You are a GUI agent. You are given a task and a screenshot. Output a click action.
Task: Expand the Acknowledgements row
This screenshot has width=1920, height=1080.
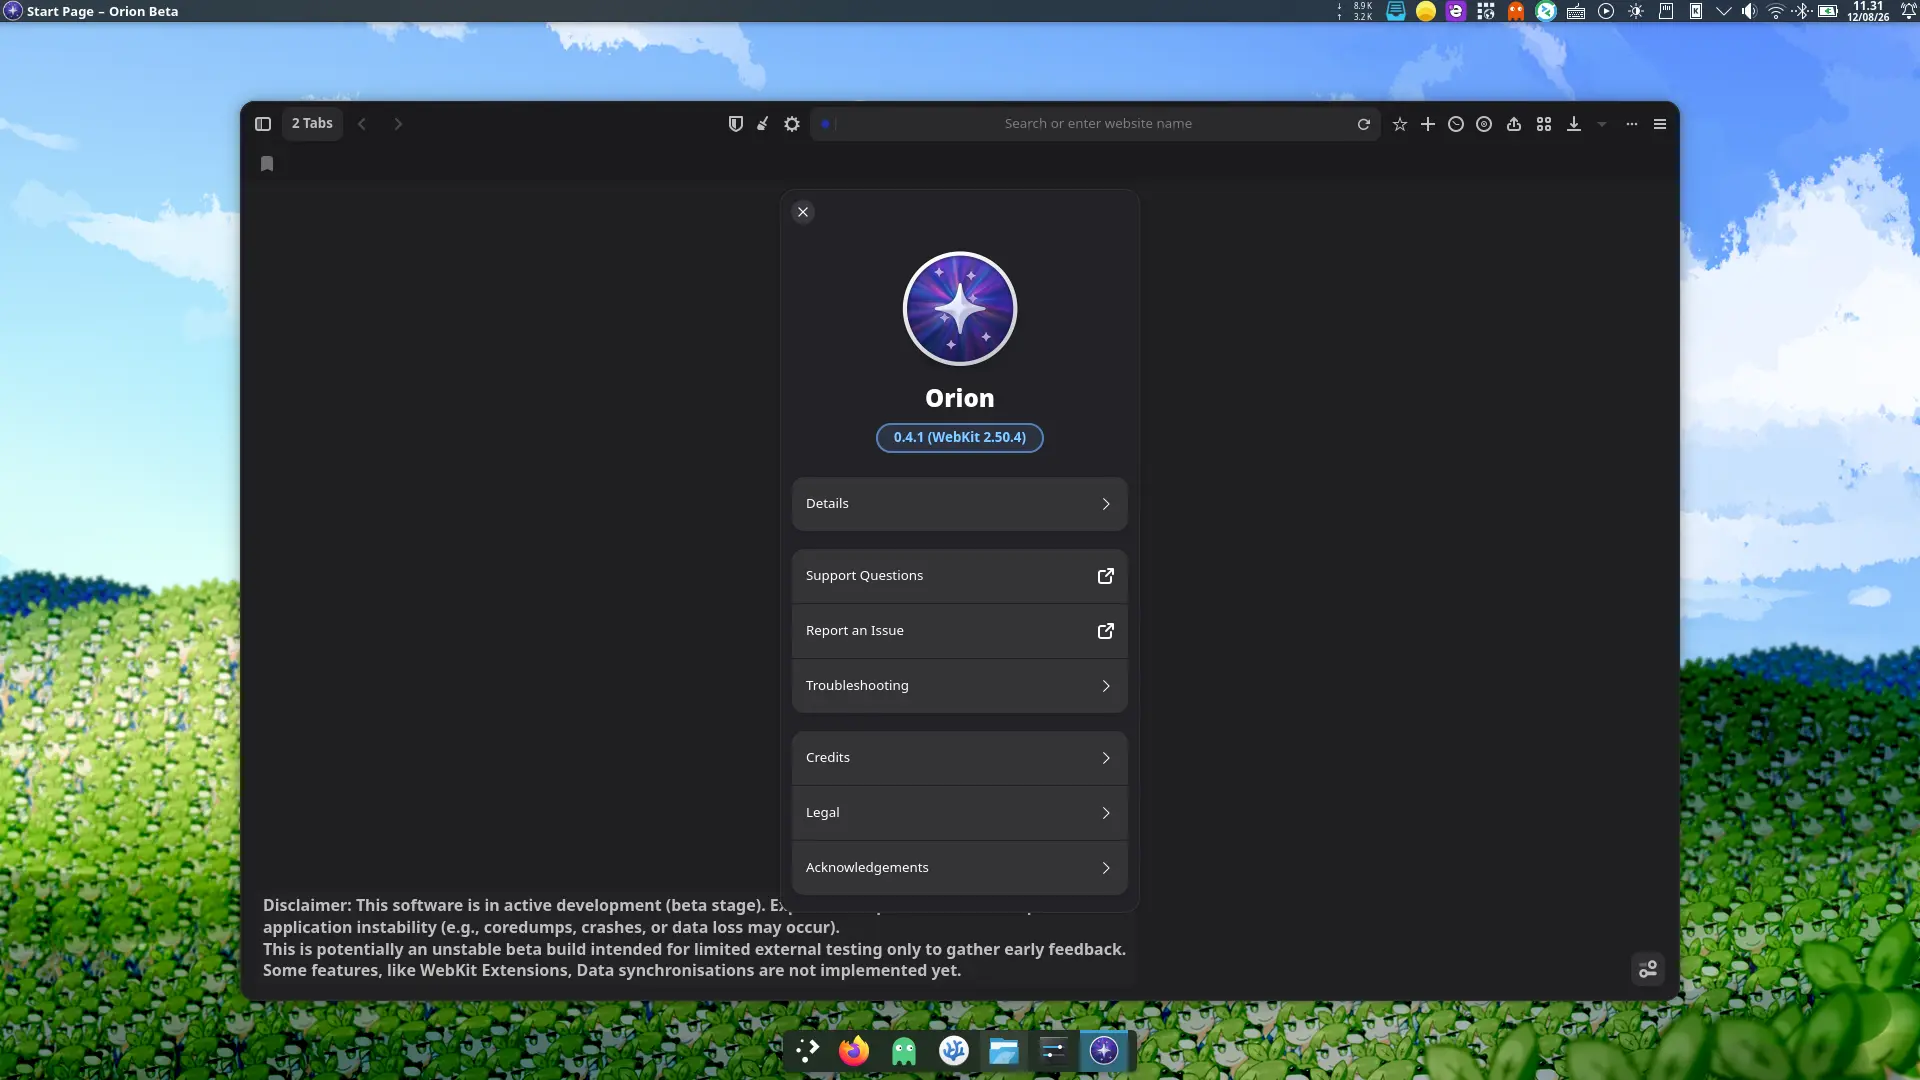(x=960, y=868)
